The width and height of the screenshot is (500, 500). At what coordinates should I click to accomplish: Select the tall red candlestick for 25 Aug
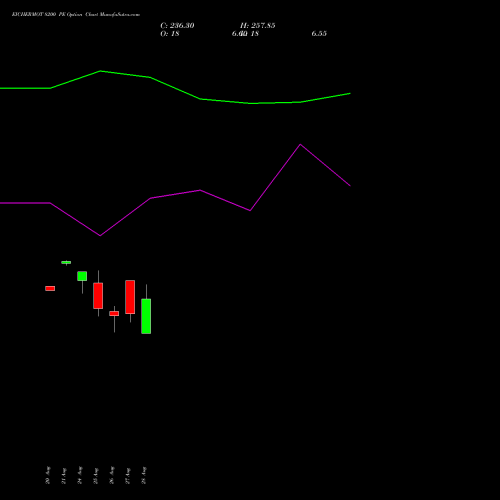(x=98, y=296)
